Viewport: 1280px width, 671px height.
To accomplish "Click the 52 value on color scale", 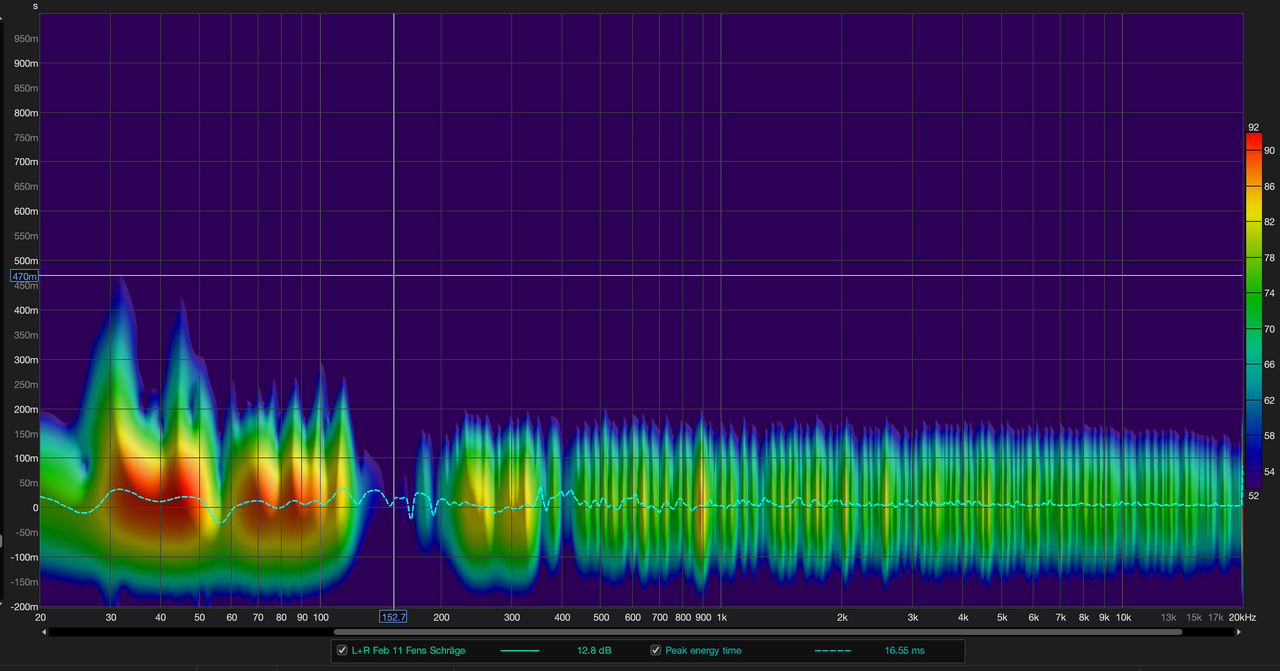I will 1253,496.
